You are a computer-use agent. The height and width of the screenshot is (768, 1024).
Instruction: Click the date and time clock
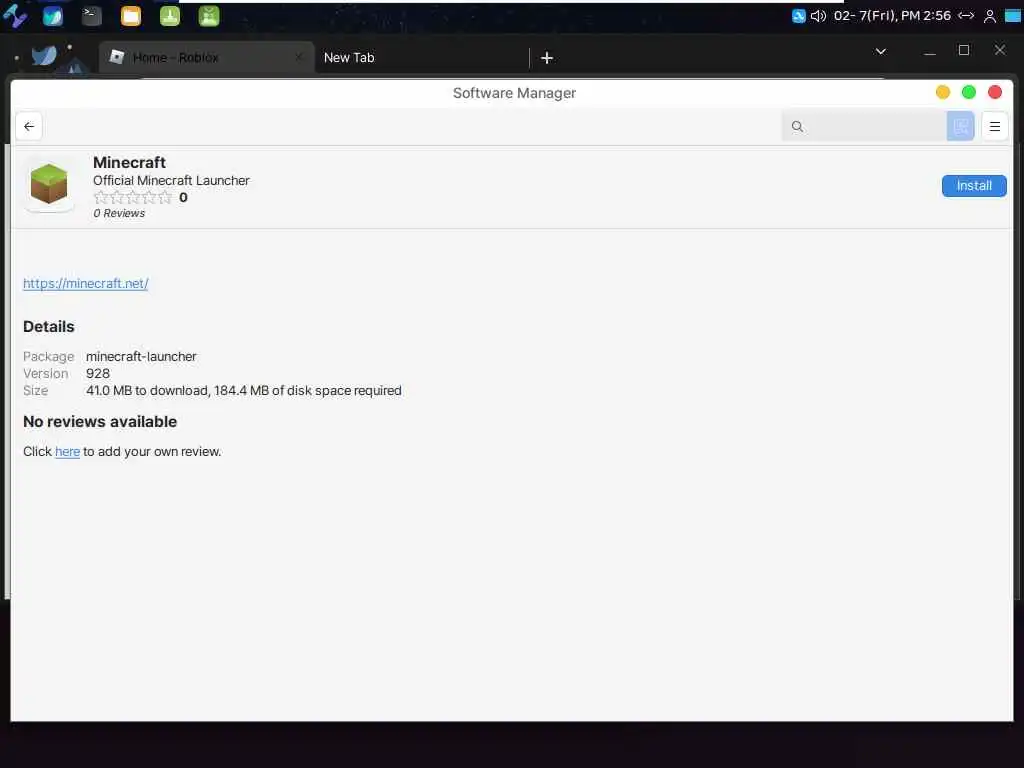click(x=892, y=16)
